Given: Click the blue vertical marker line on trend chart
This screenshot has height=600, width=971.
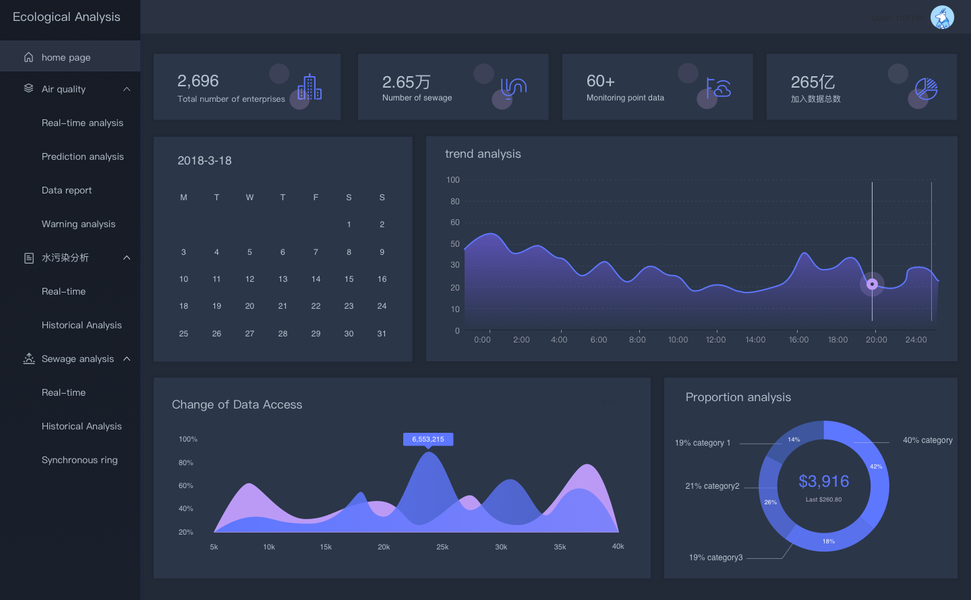Looking at the screenshot, I should tap(931, 251).
